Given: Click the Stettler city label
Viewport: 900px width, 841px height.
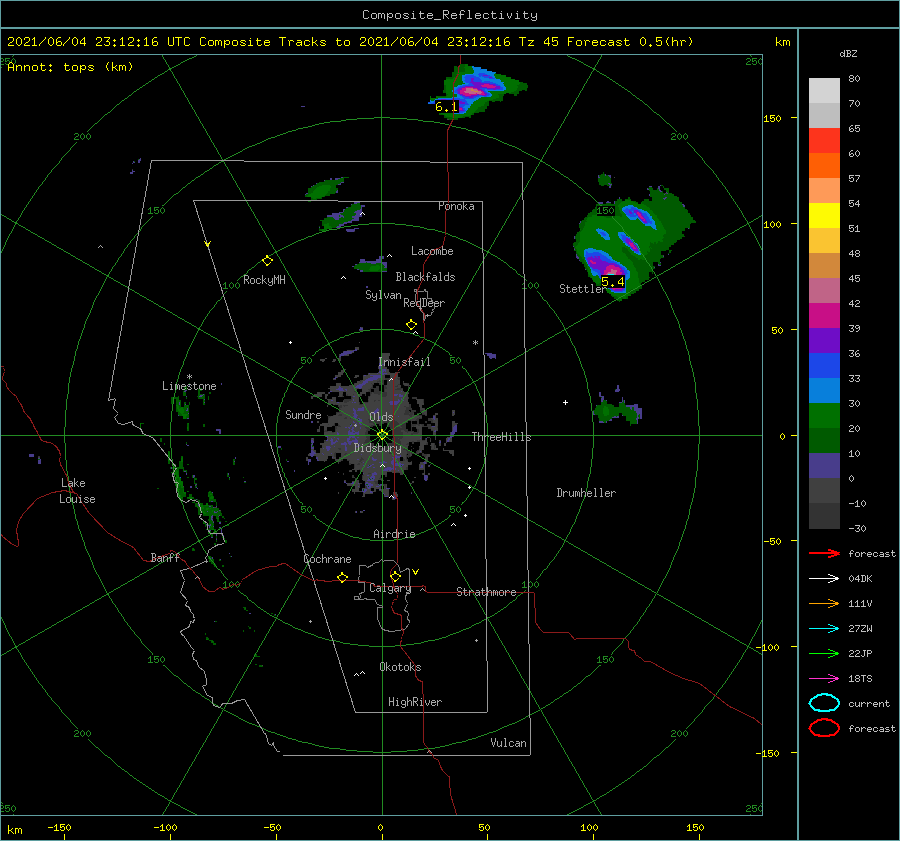Looking at the screenshot, I should pyautogui.click(x=583, y=289).
